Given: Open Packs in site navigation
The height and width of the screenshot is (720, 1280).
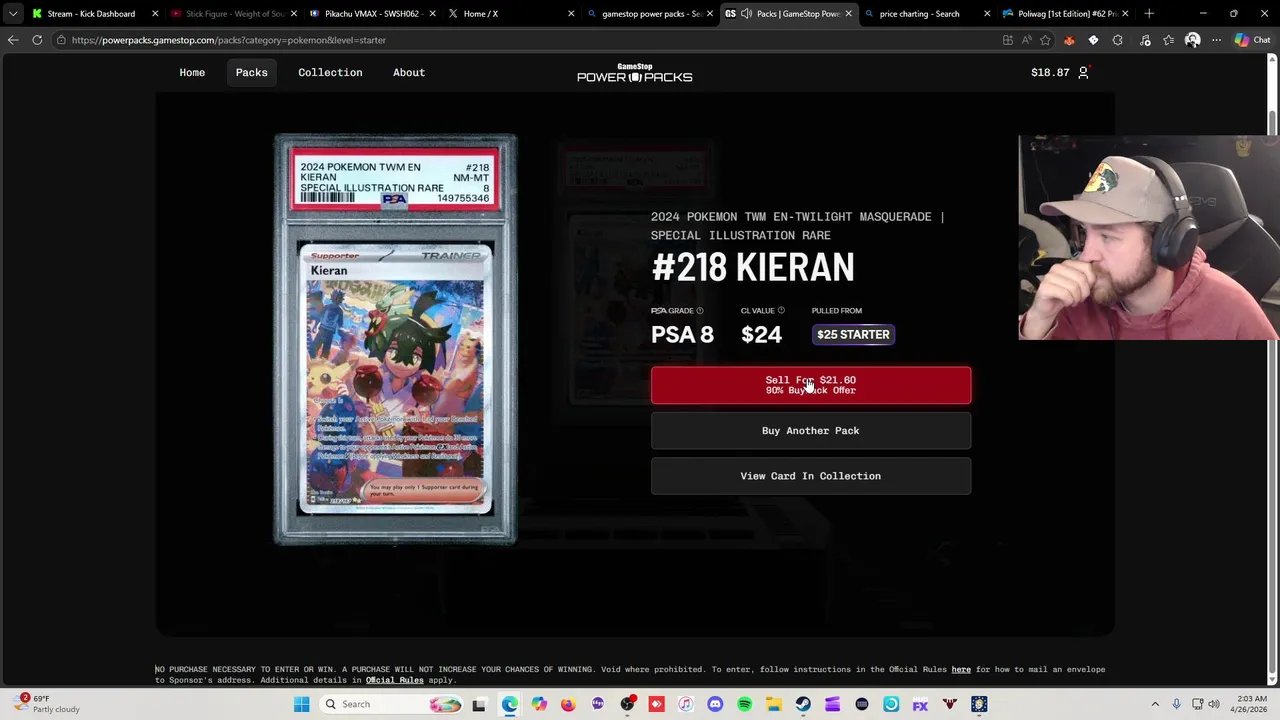Looking at the screenshot, I should point(251,72).
